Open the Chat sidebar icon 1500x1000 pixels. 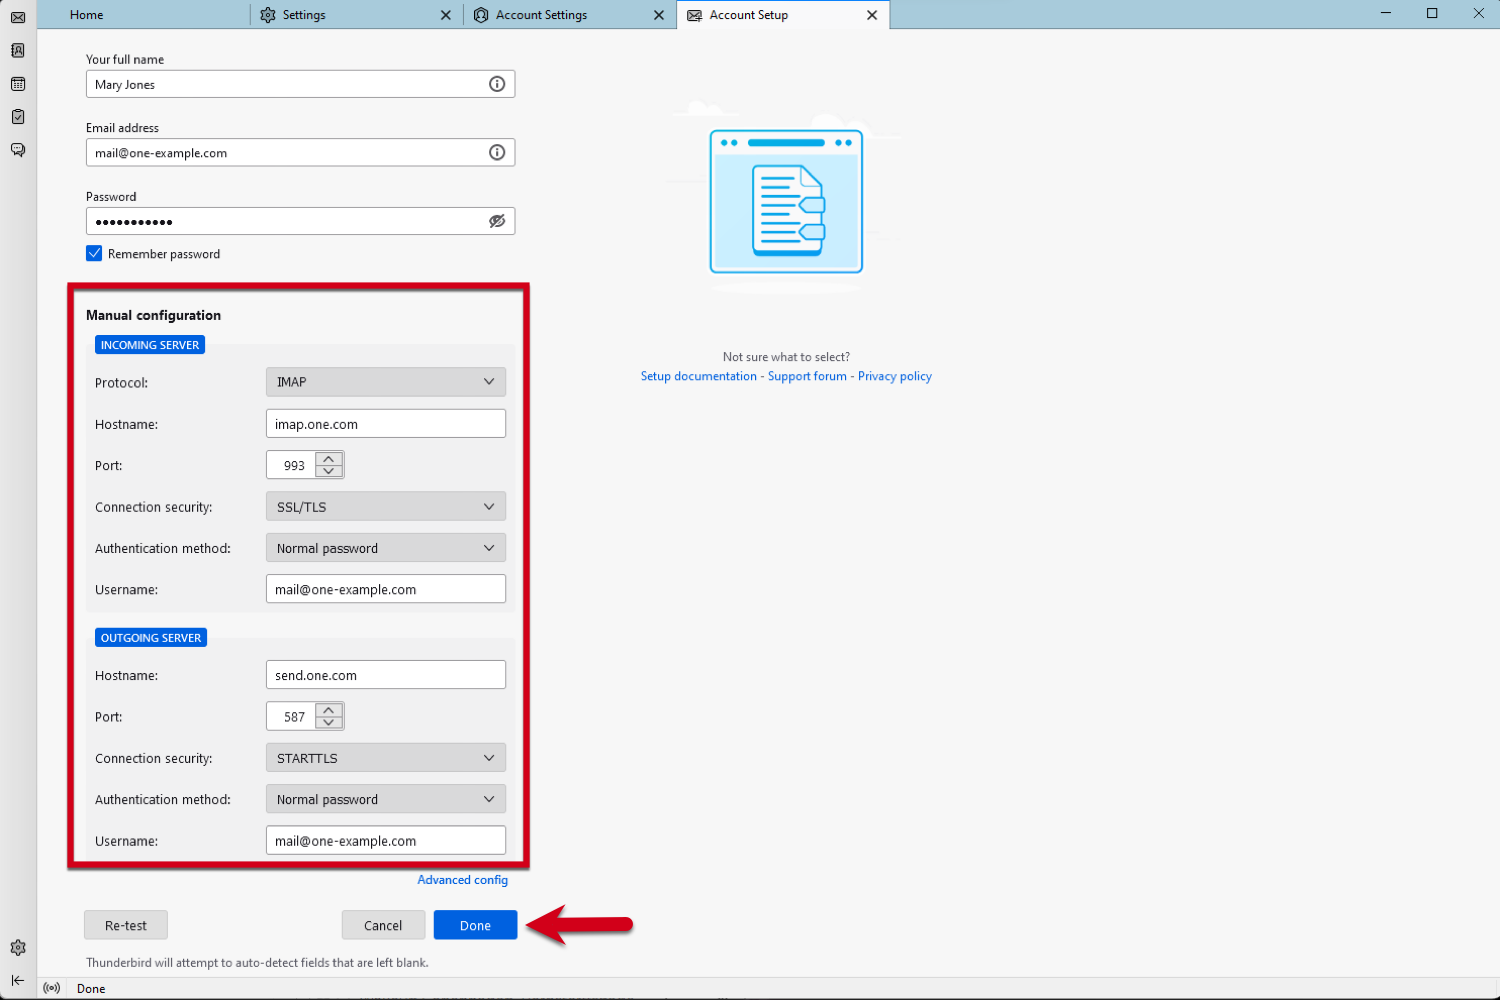(18, 150)
